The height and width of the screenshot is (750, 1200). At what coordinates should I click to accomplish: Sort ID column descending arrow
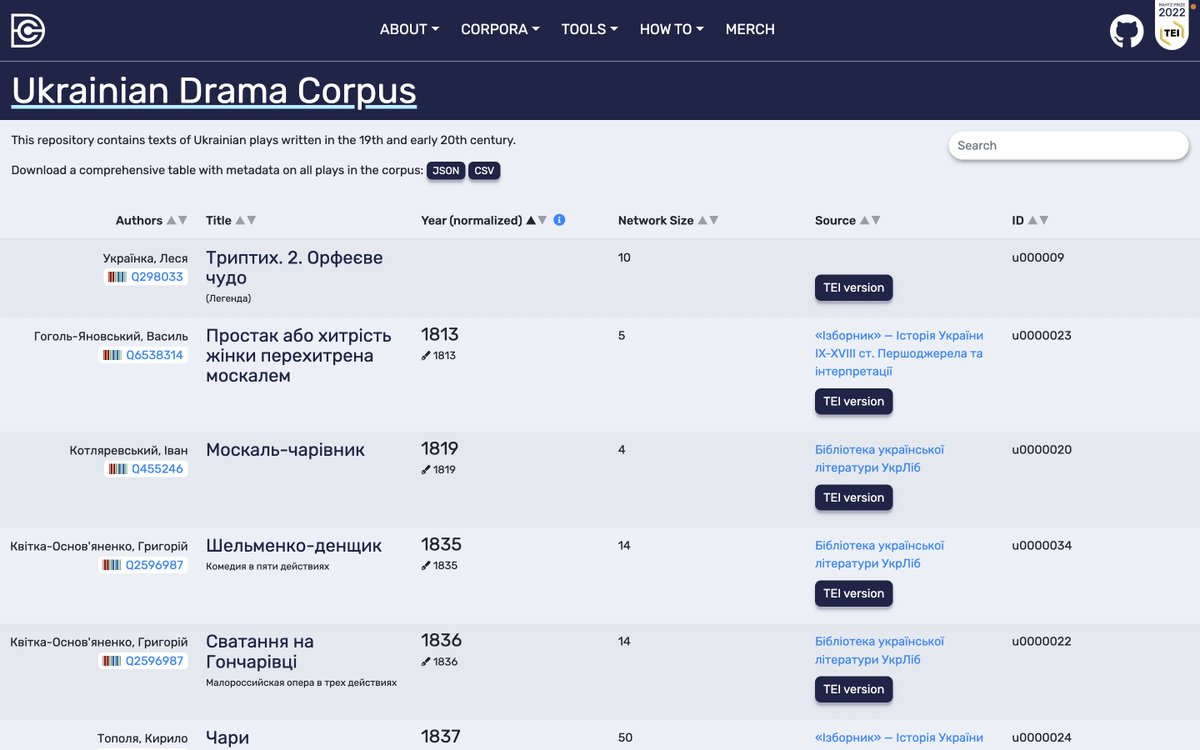point(1044,220)
